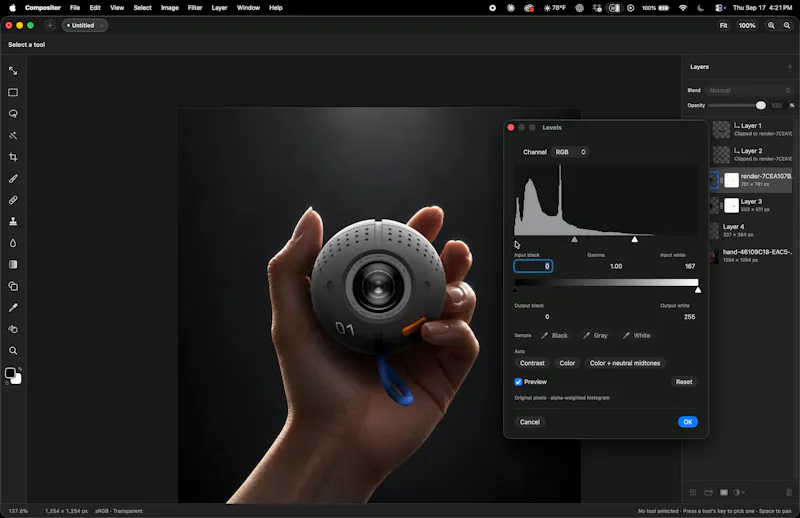Select the Blur droplet tool

13,243
